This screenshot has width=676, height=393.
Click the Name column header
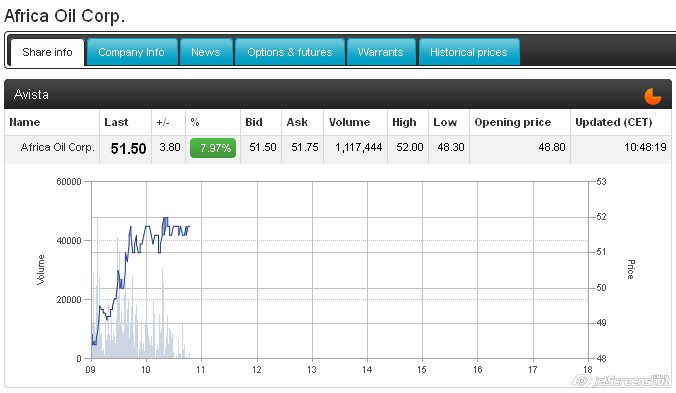pyautogui.click(x=25, y=122)
